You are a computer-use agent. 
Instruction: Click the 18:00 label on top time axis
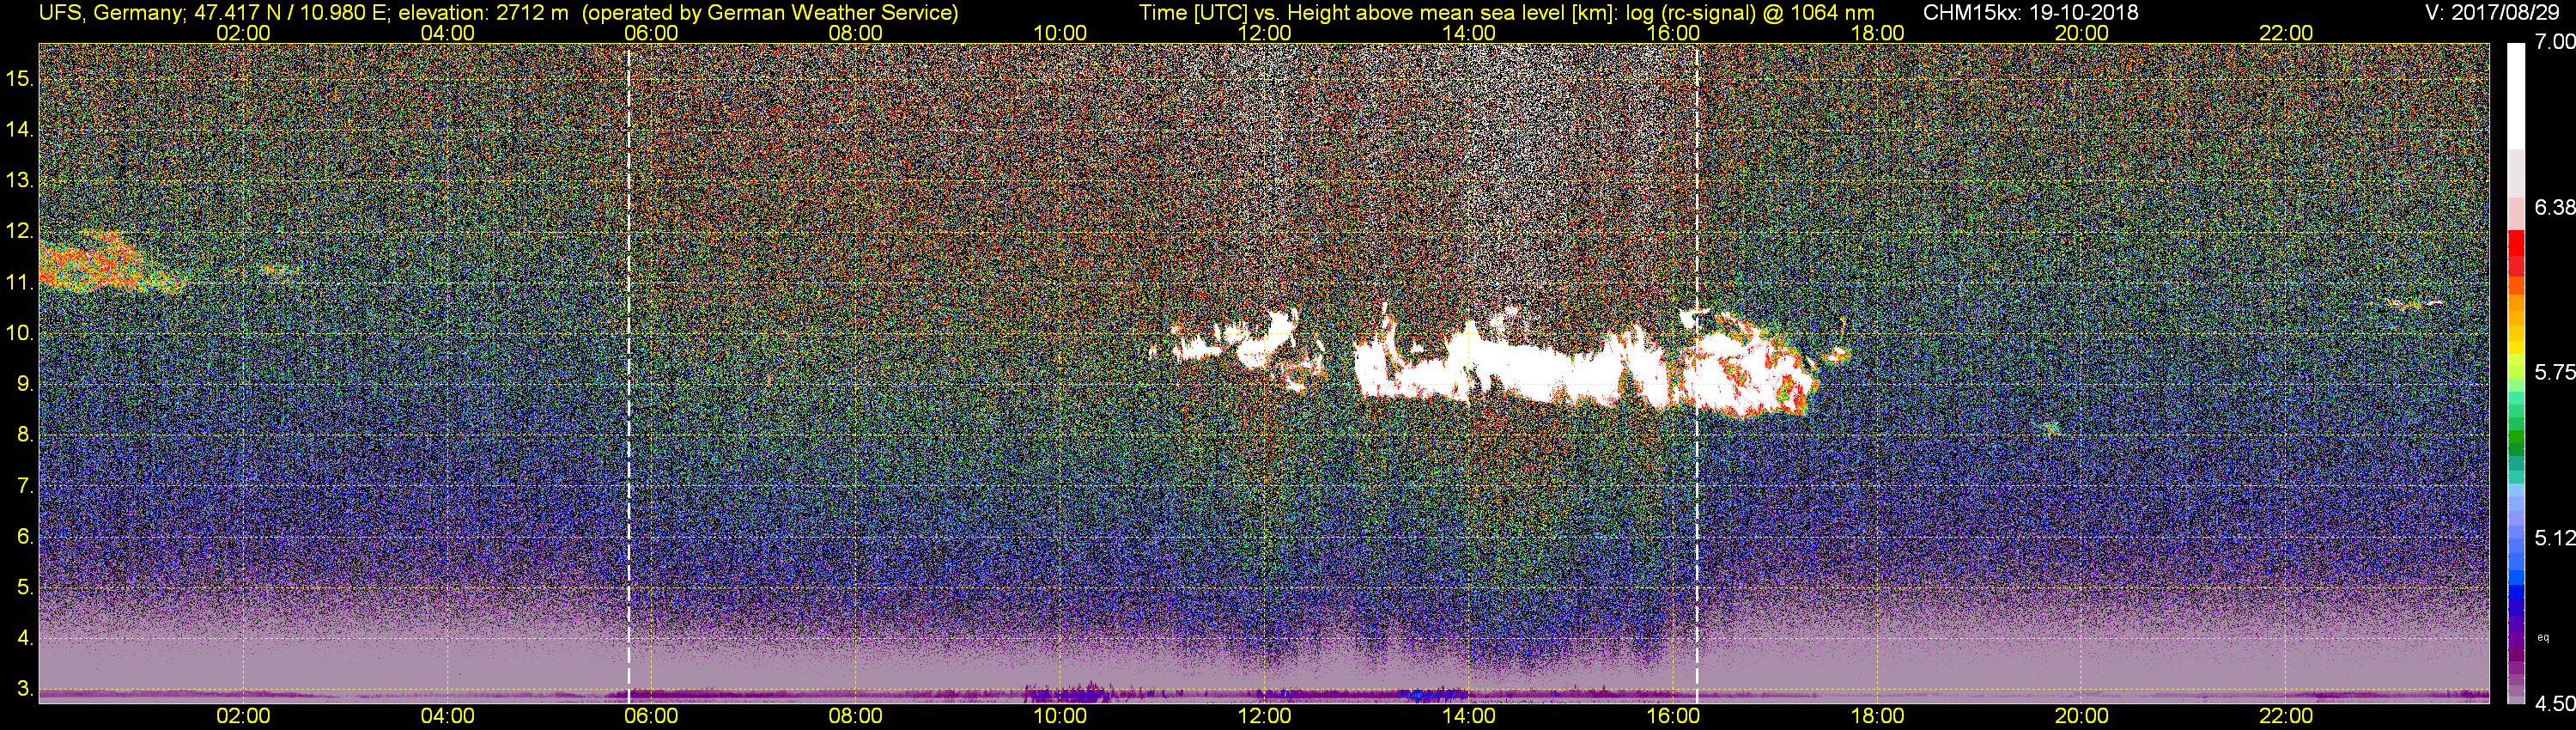pos(1877,33)
